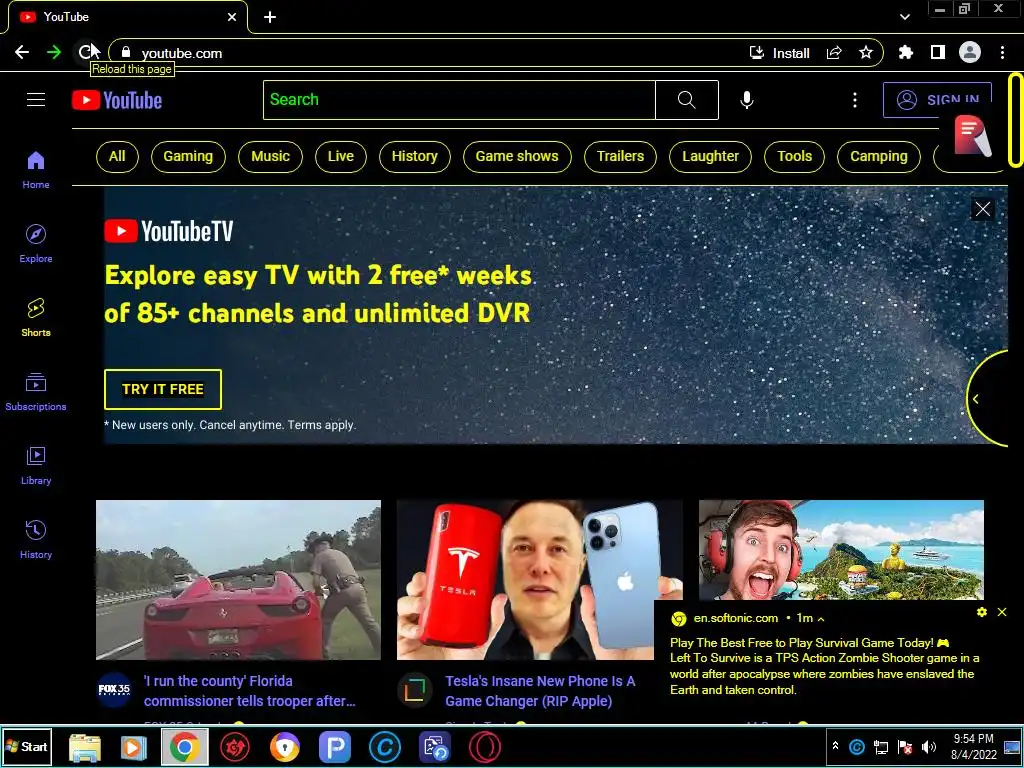Select the History filter chip

click(x=415, y=157)
